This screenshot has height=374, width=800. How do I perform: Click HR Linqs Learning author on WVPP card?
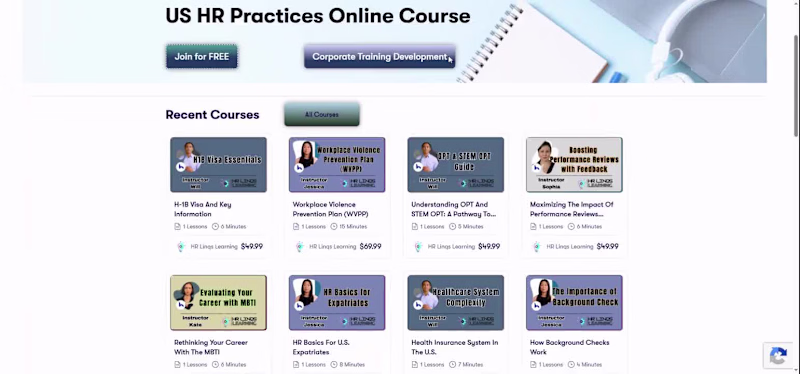[333, 246]
